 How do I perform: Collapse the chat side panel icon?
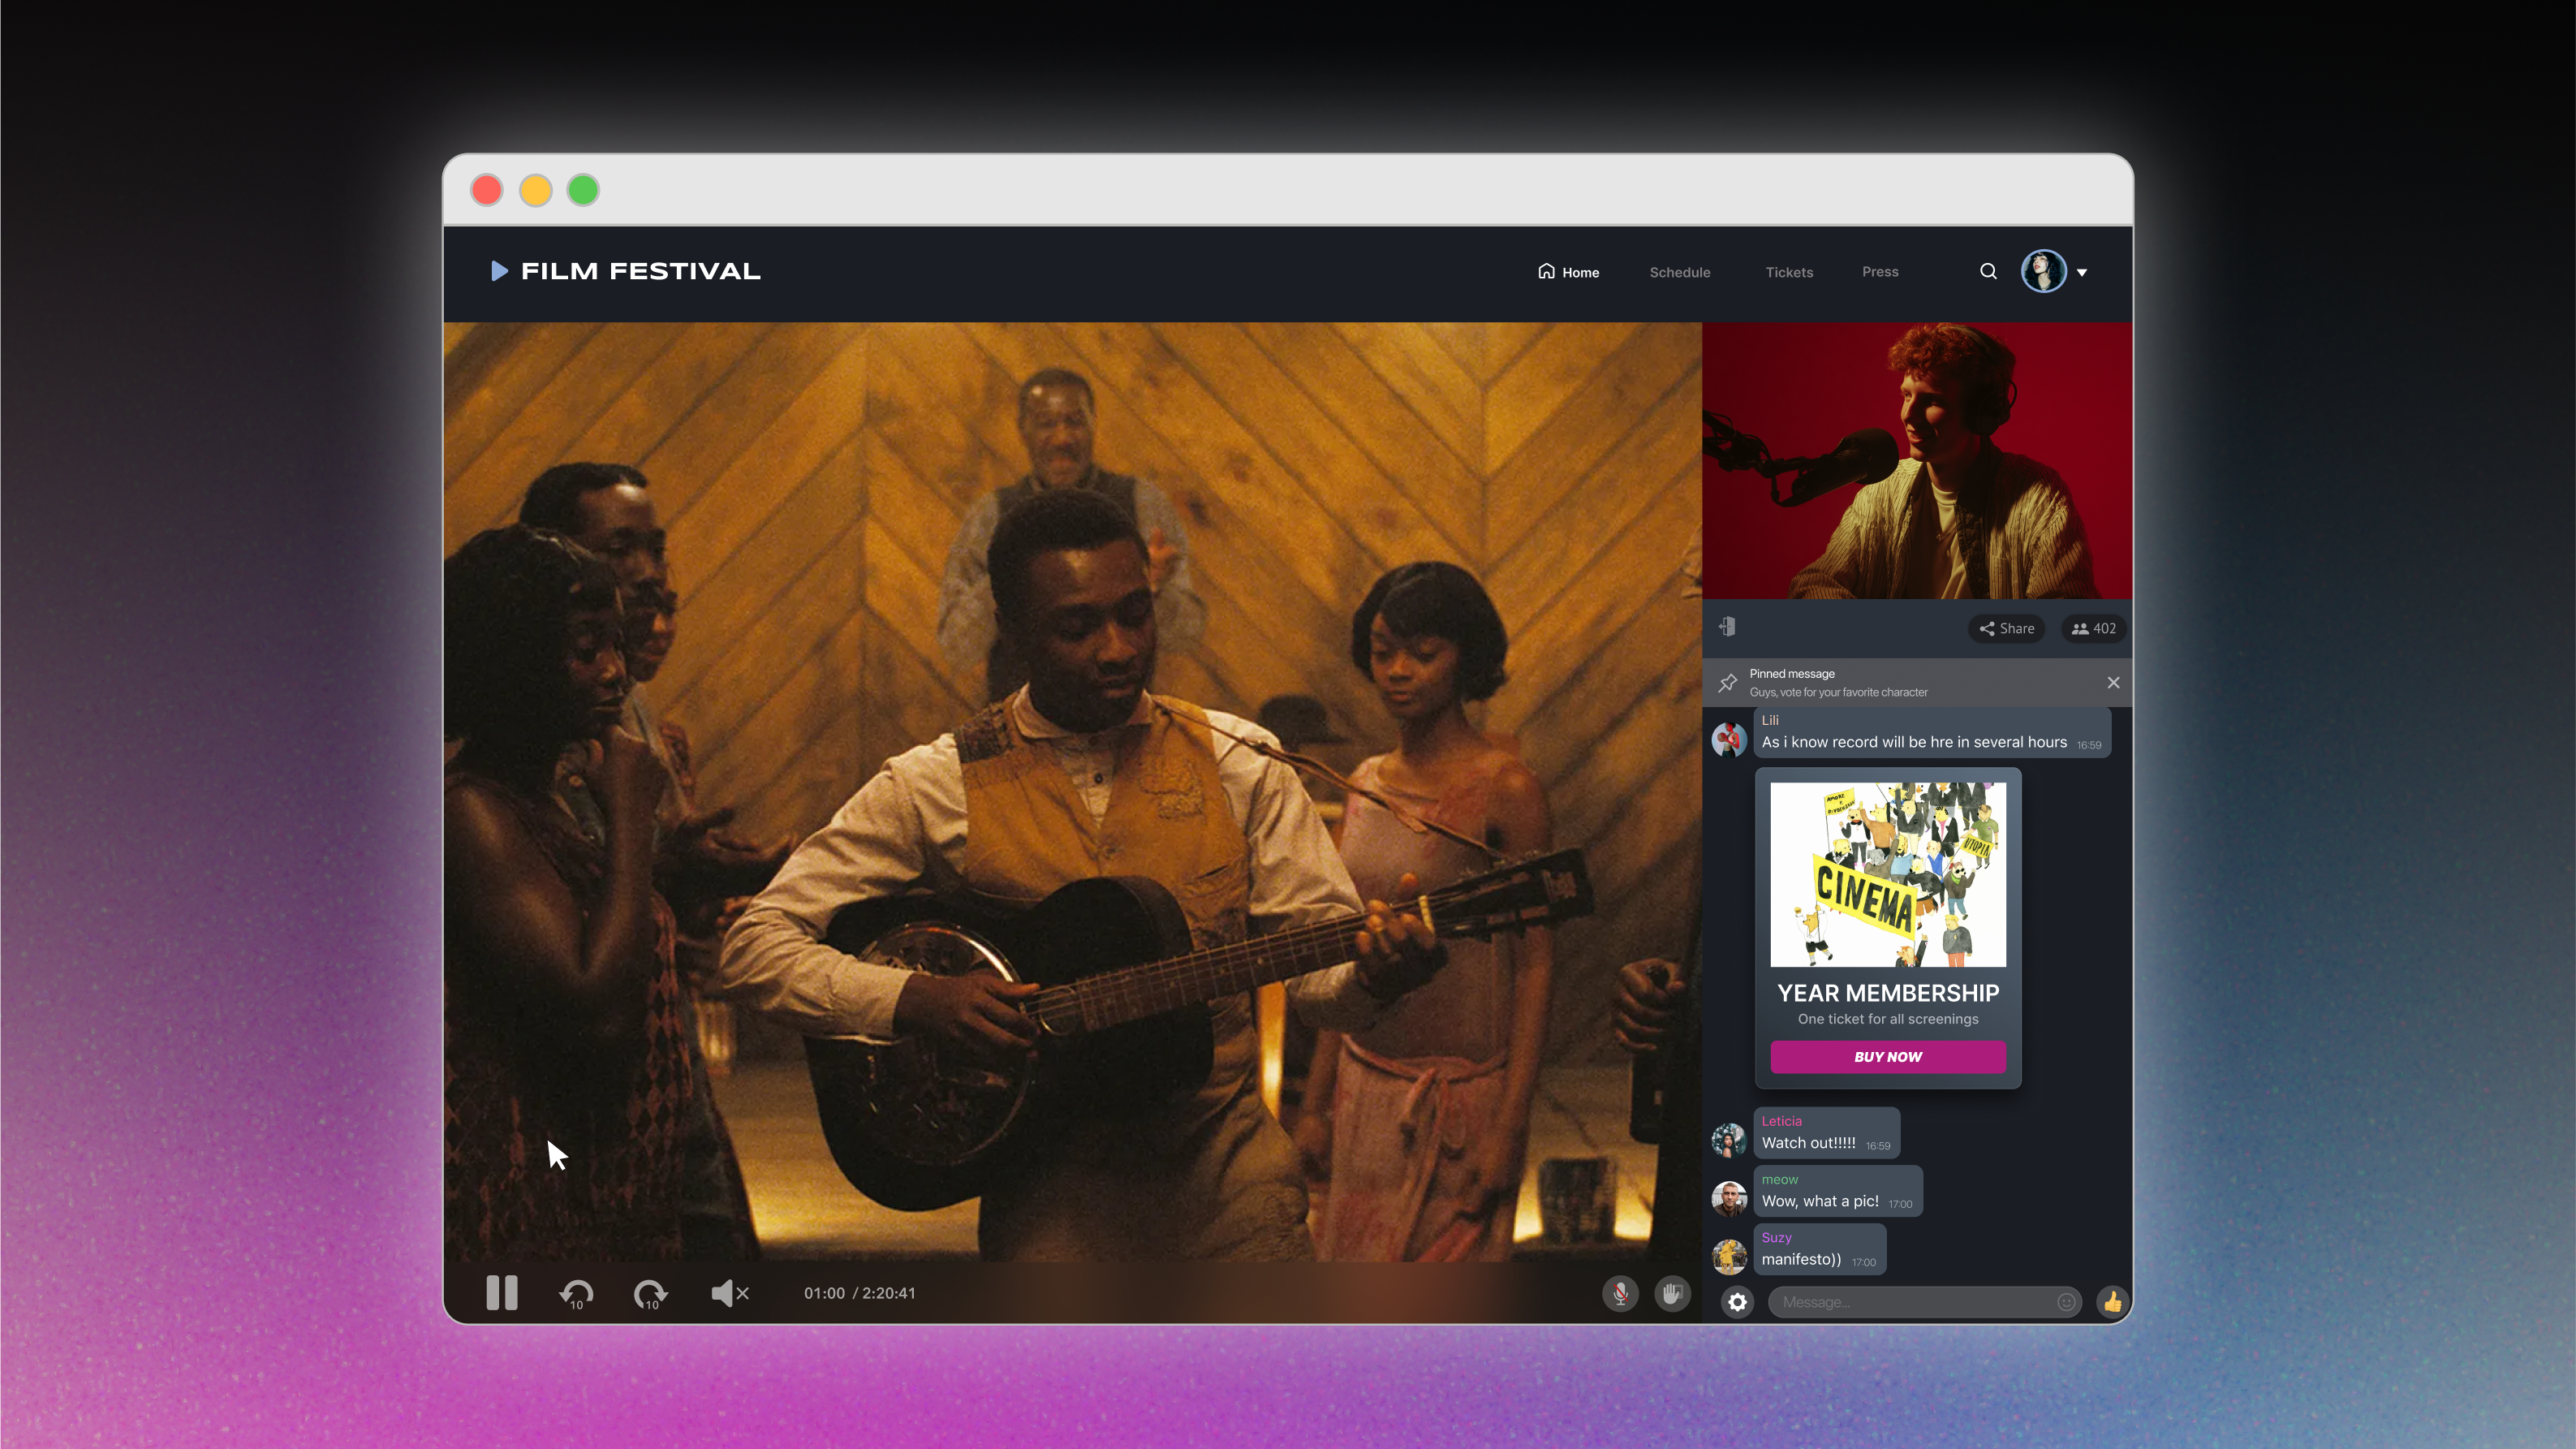(x=1727, y=627)
